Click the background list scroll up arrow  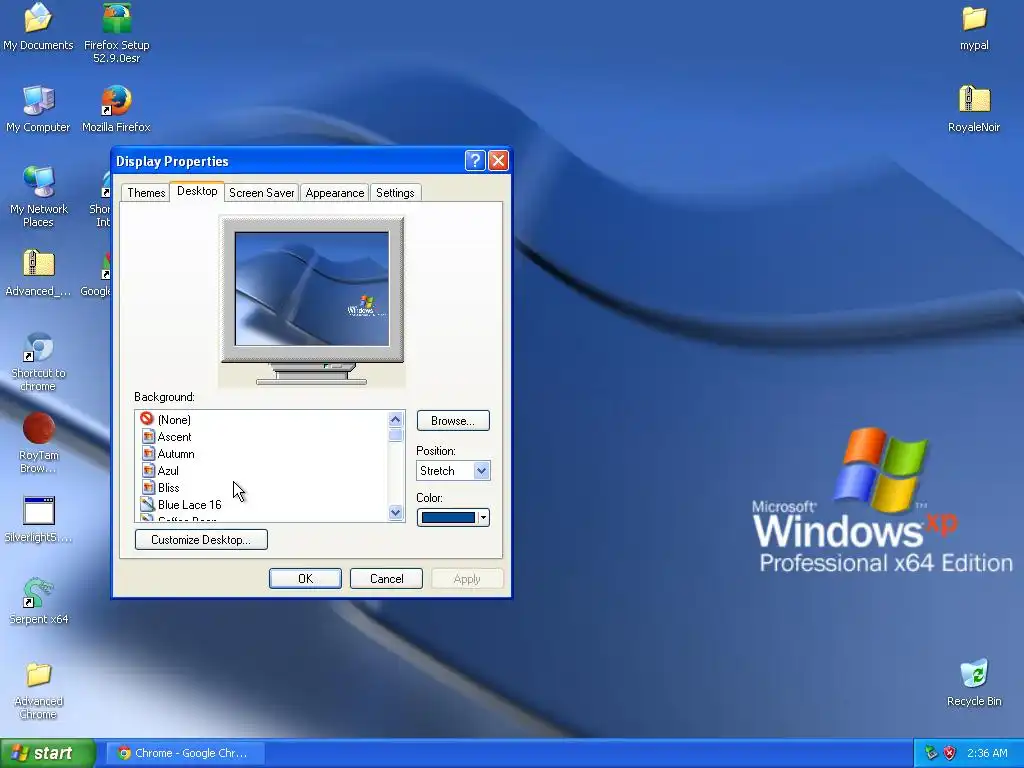pos(395,419)
